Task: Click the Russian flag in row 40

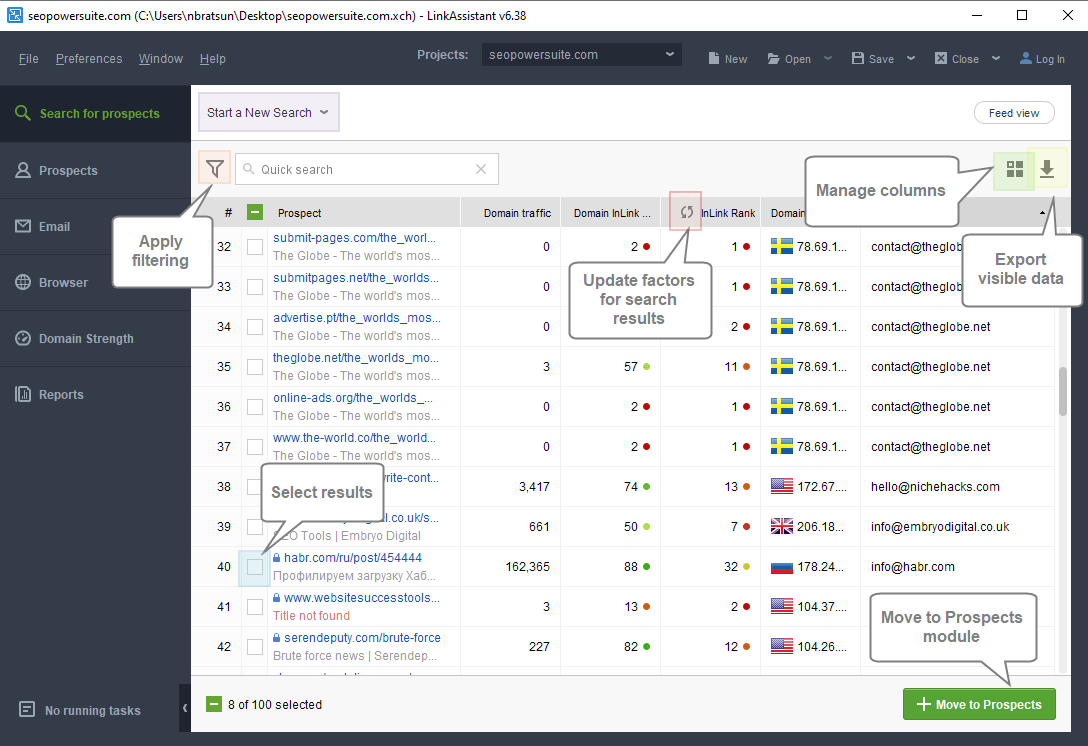Action: (781, 566)
